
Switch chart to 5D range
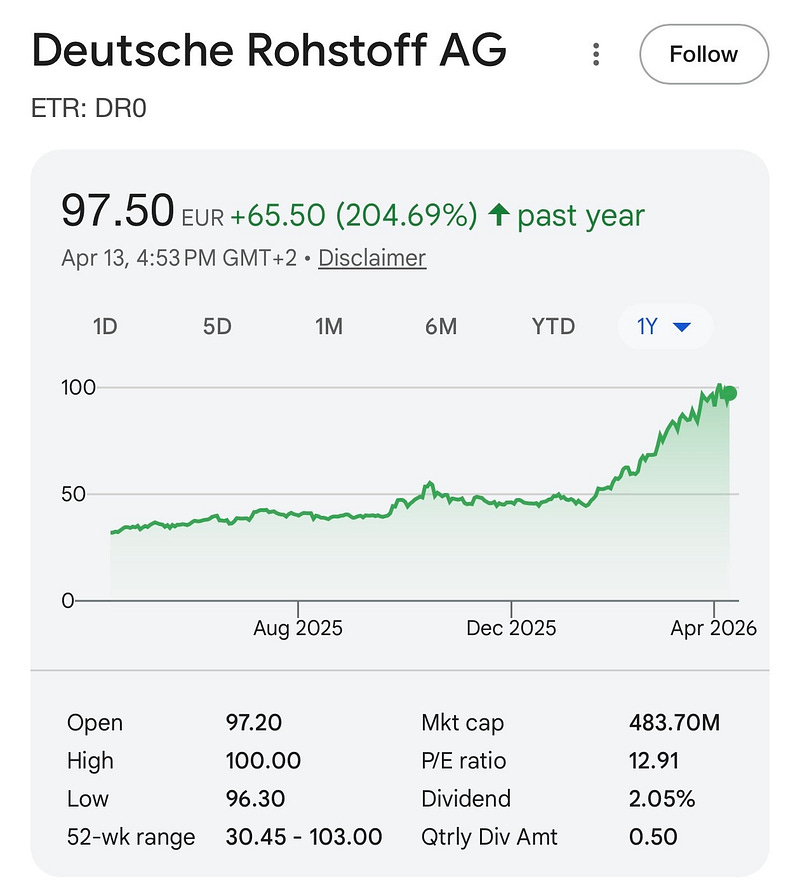point(217,327)
